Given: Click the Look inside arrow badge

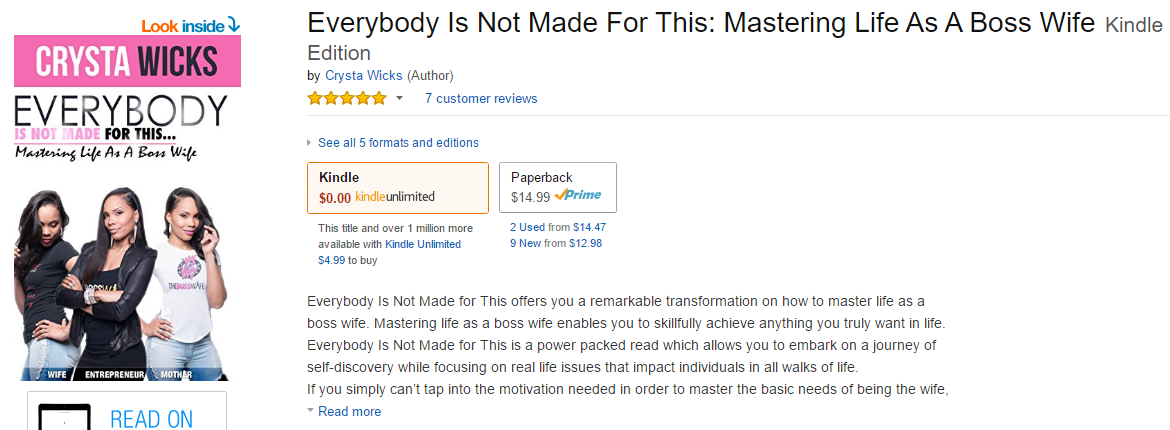Looking at the screenshot, I should click(190, 25).
